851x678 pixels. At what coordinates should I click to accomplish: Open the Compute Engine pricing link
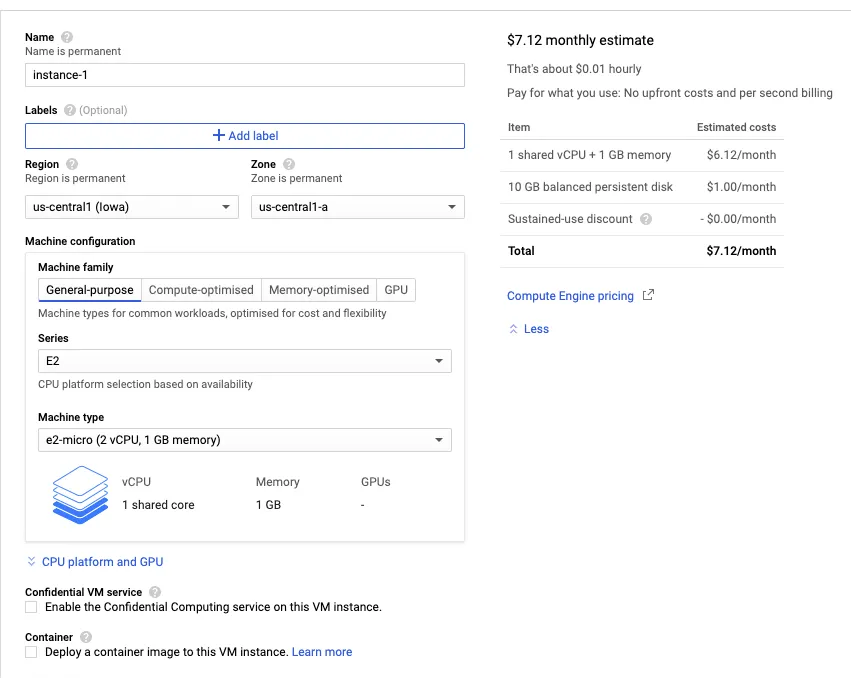tap(570, 296)
